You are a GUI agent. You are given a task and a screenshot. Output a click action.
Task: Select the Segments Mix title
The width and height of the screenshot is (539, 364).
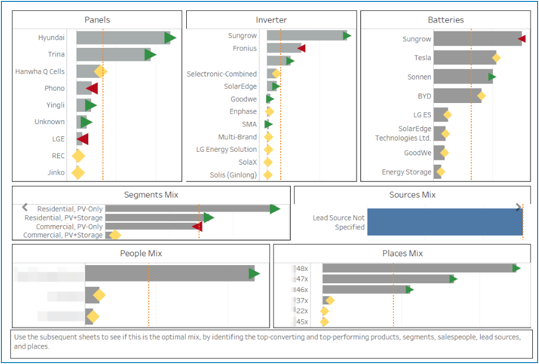151,195
